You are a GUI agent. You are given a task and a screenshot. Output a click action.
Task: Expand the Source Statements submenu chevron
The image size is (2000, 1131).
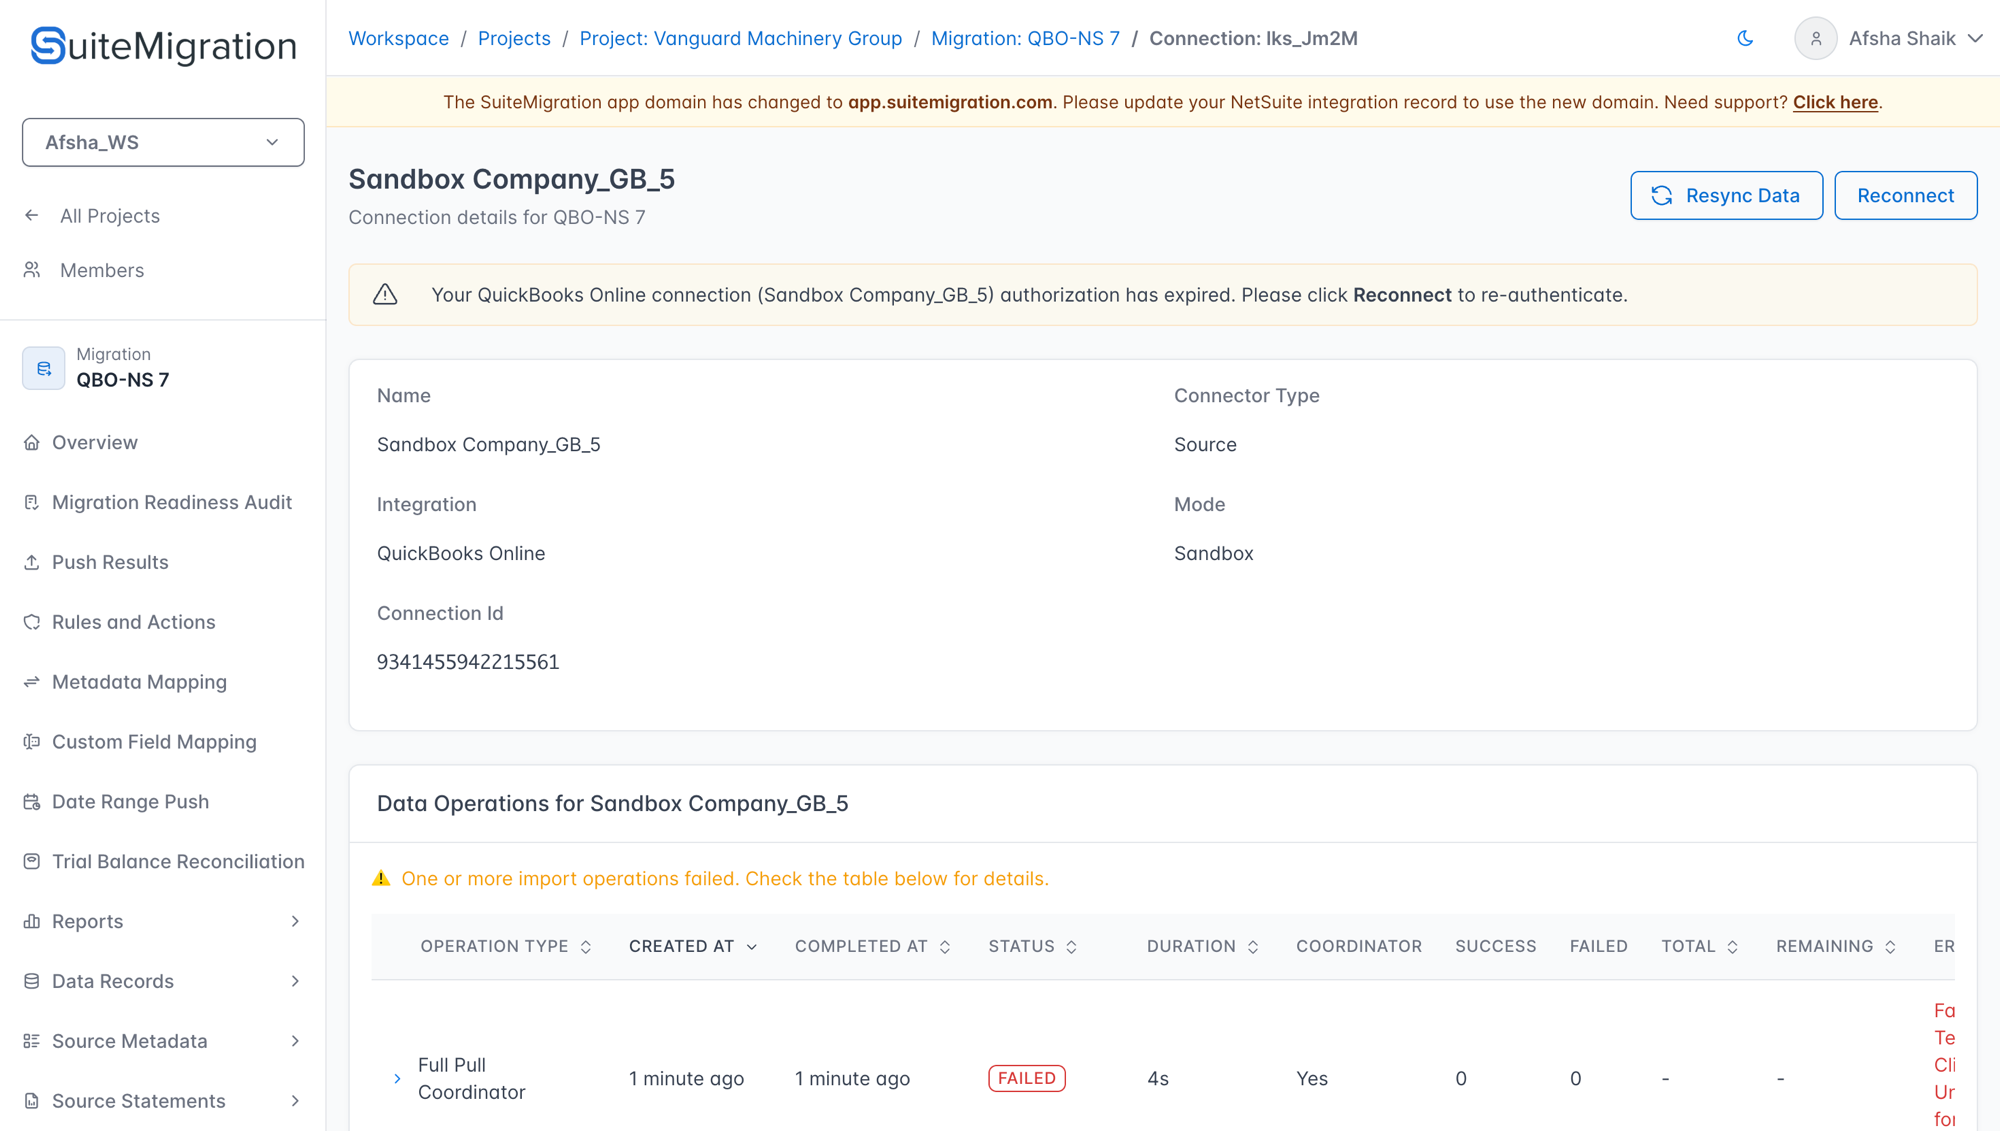[x=295, y=1101]
